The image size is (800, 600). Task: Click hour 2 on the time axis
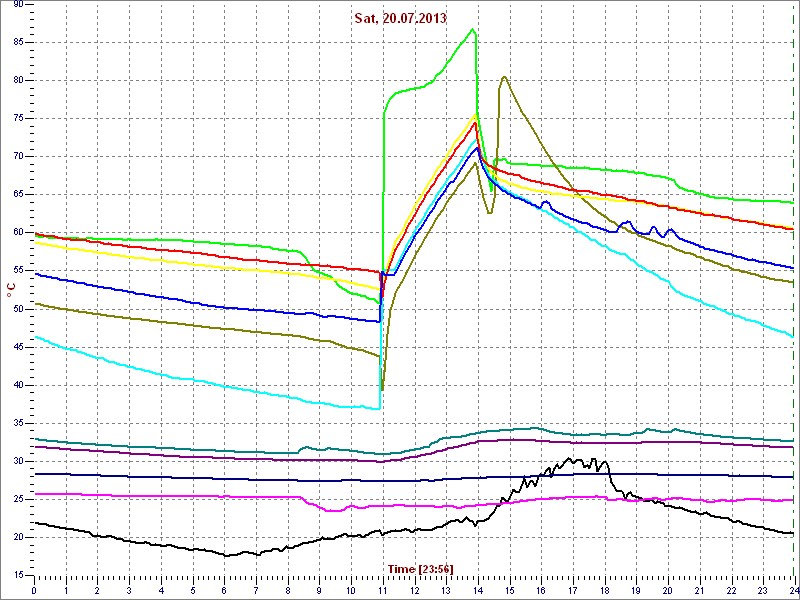click(97, 590)
